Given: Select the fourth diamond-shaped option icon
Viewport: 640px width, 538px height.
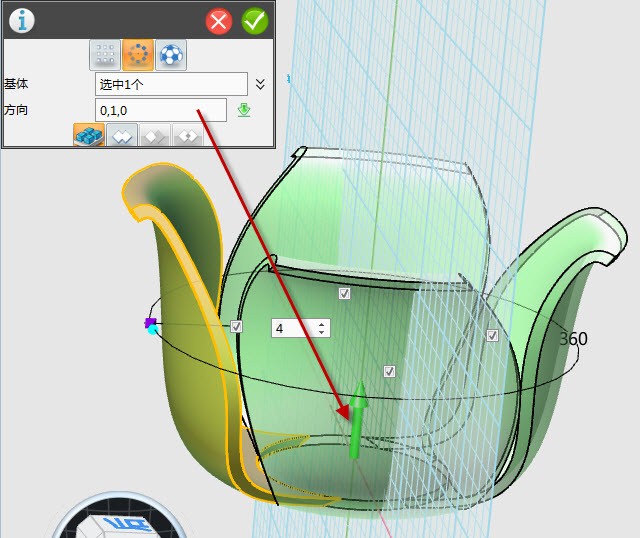Looking at the screenshot, I should point(186,136).
